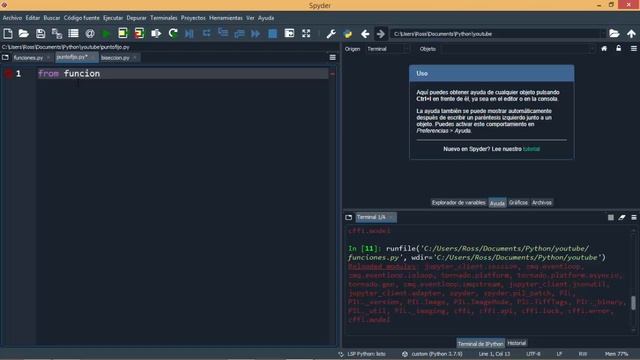Start debugging the file
This screenshot has width=640, height=360.
pos(189,33)
